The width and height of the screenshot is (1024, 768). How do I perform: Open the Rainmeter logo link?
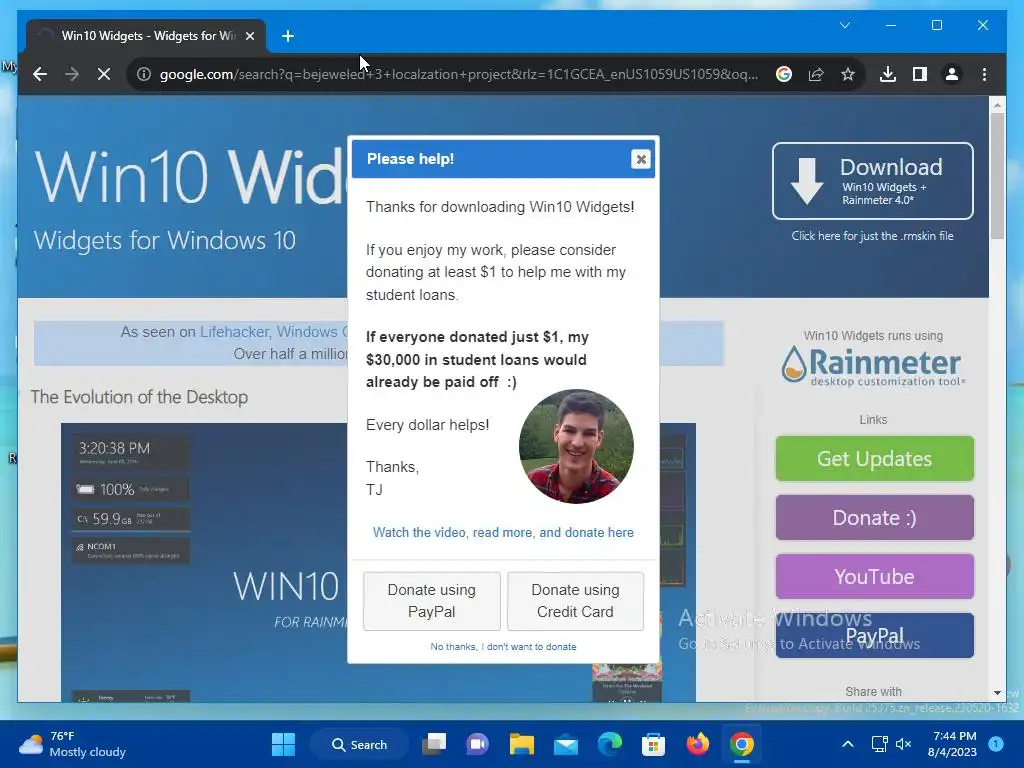872,366
